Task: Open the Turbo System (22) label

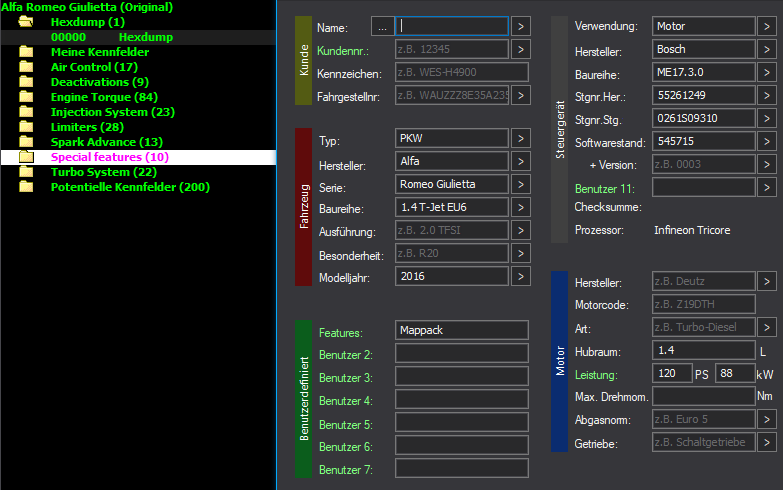Action: (103, 172)
